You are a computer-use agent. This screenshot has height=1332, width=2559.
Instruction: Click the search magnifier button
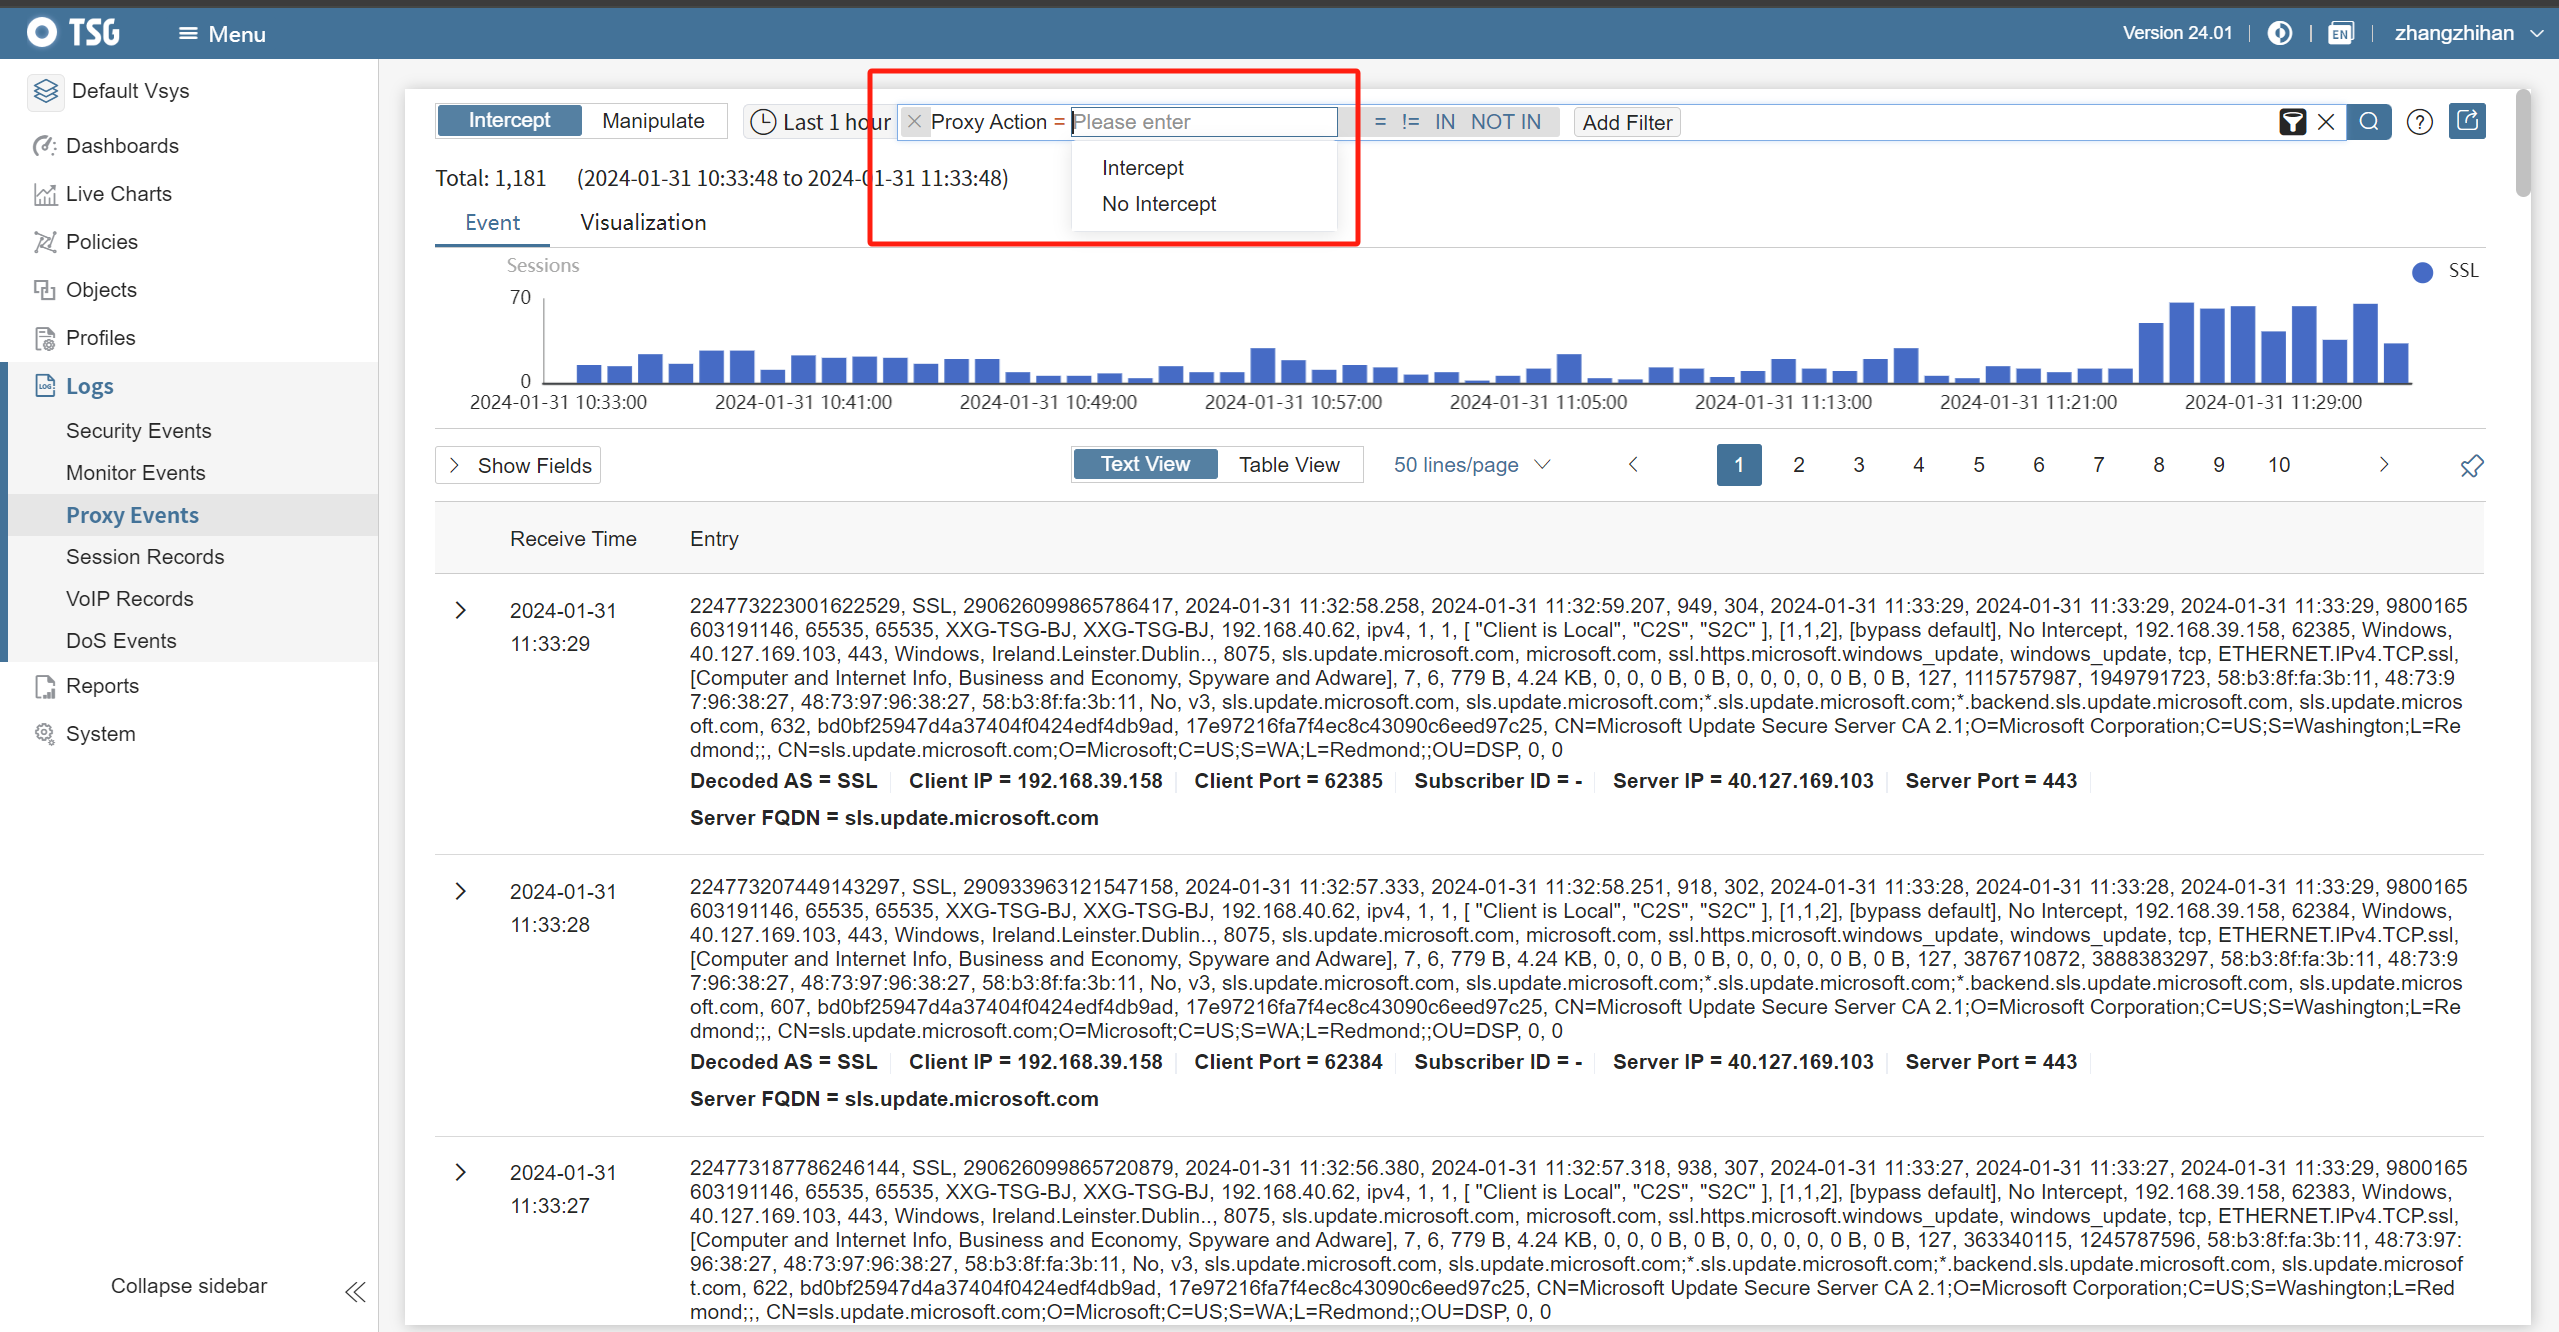[2368, 122]
